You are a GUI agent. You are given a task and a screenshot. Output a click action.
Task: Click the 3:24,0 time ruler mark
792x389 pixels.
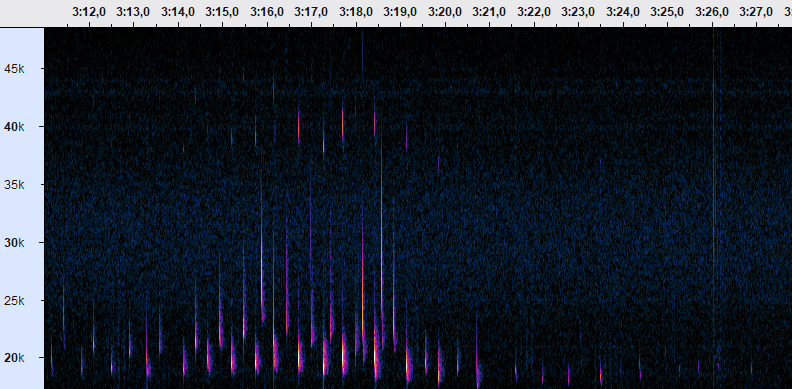click(623, 12)
